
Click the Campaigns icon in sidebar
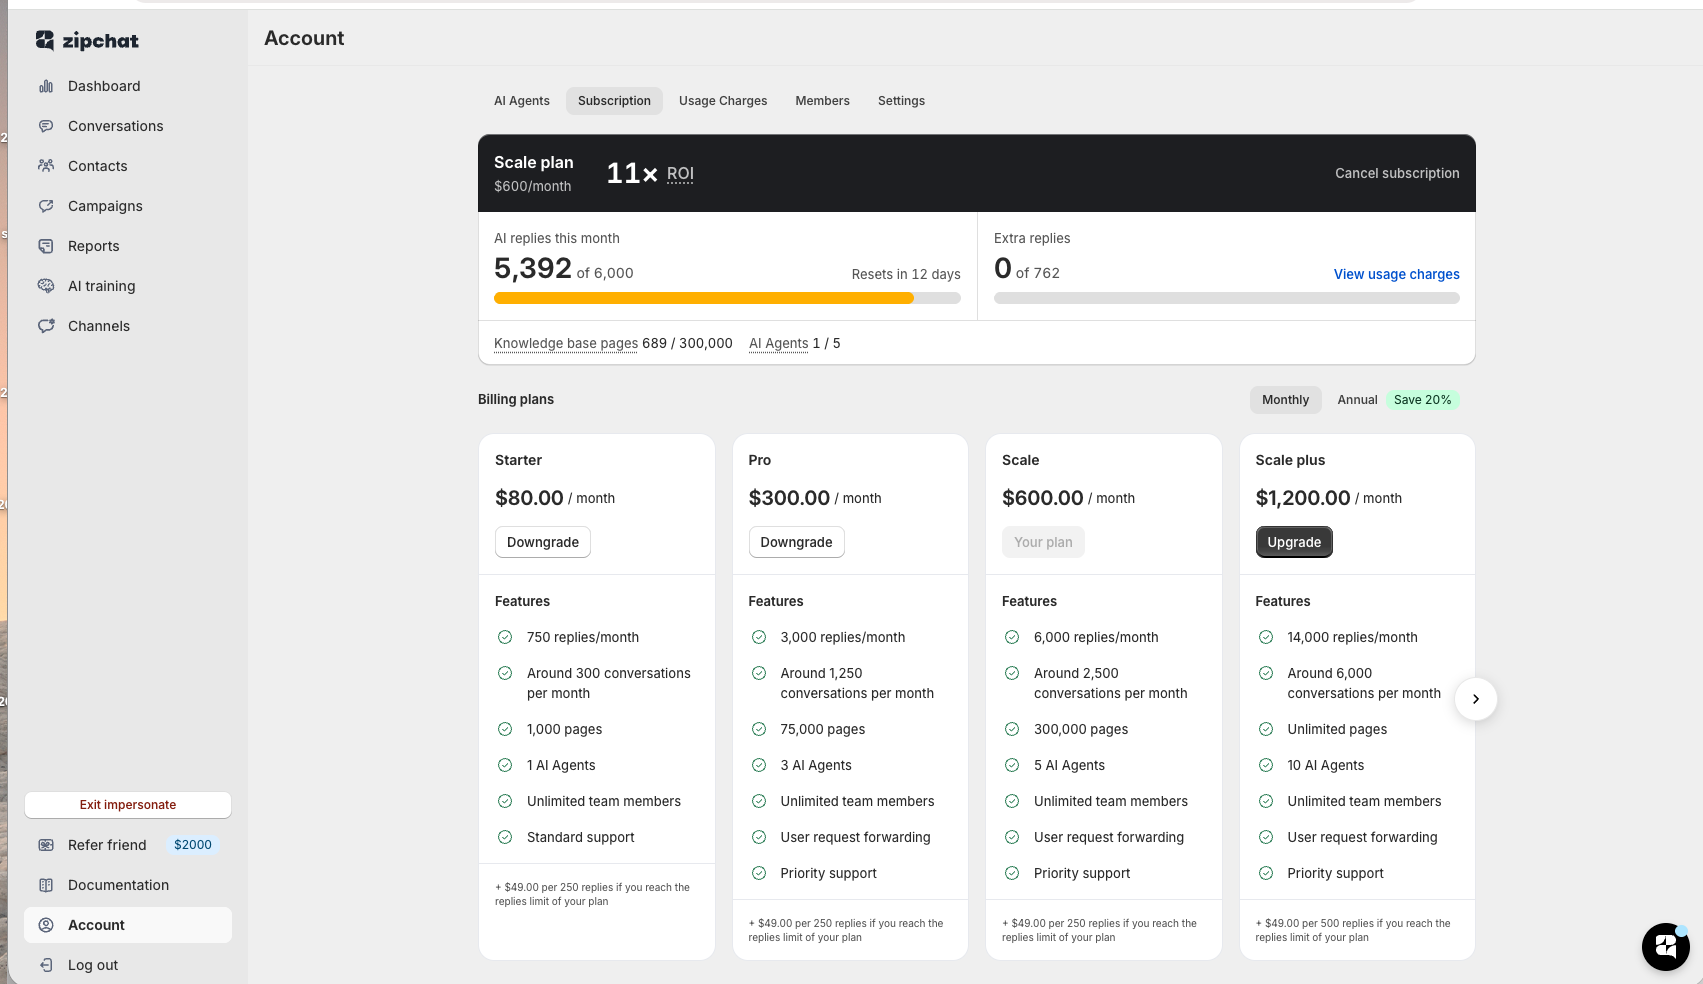(x=46, y=206)
